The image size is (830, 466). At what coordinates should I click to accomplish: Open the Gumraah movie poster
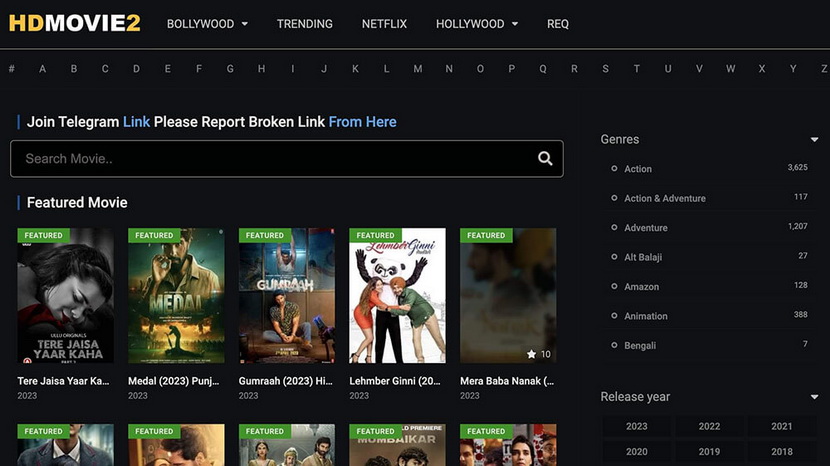[286, 296]
